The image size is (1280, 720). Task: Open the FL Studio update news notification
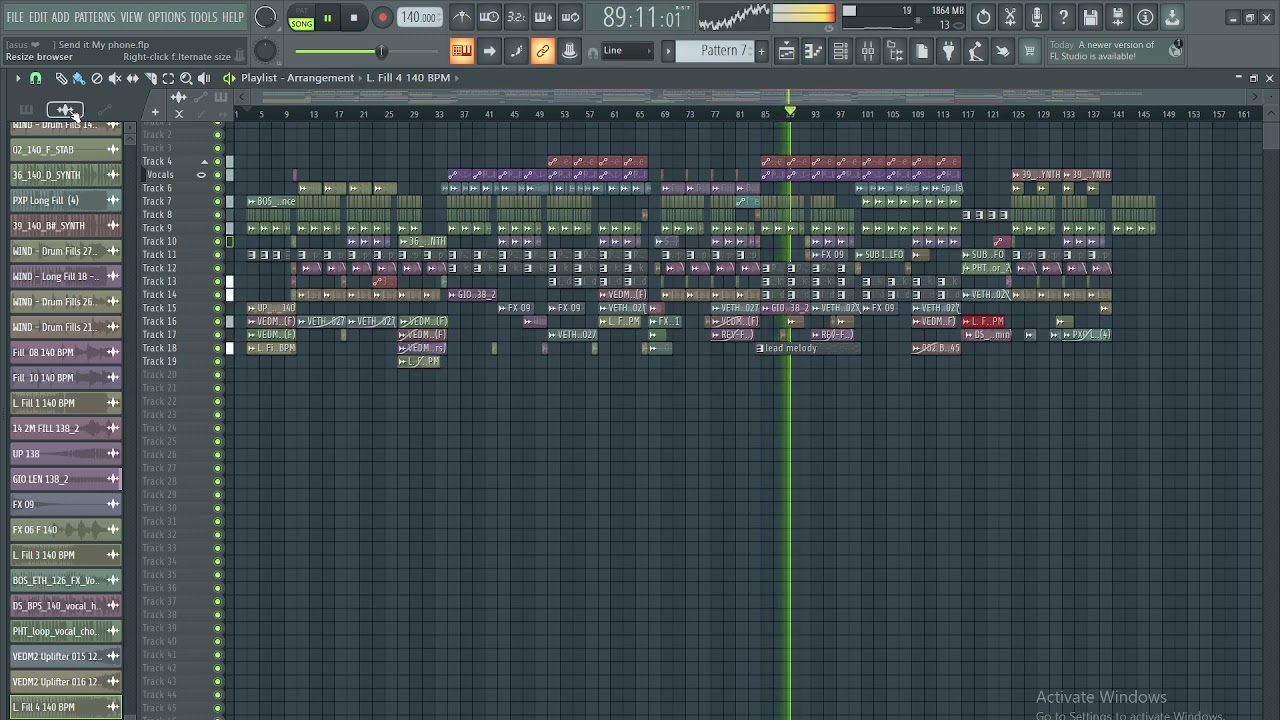pos(1114,50)
